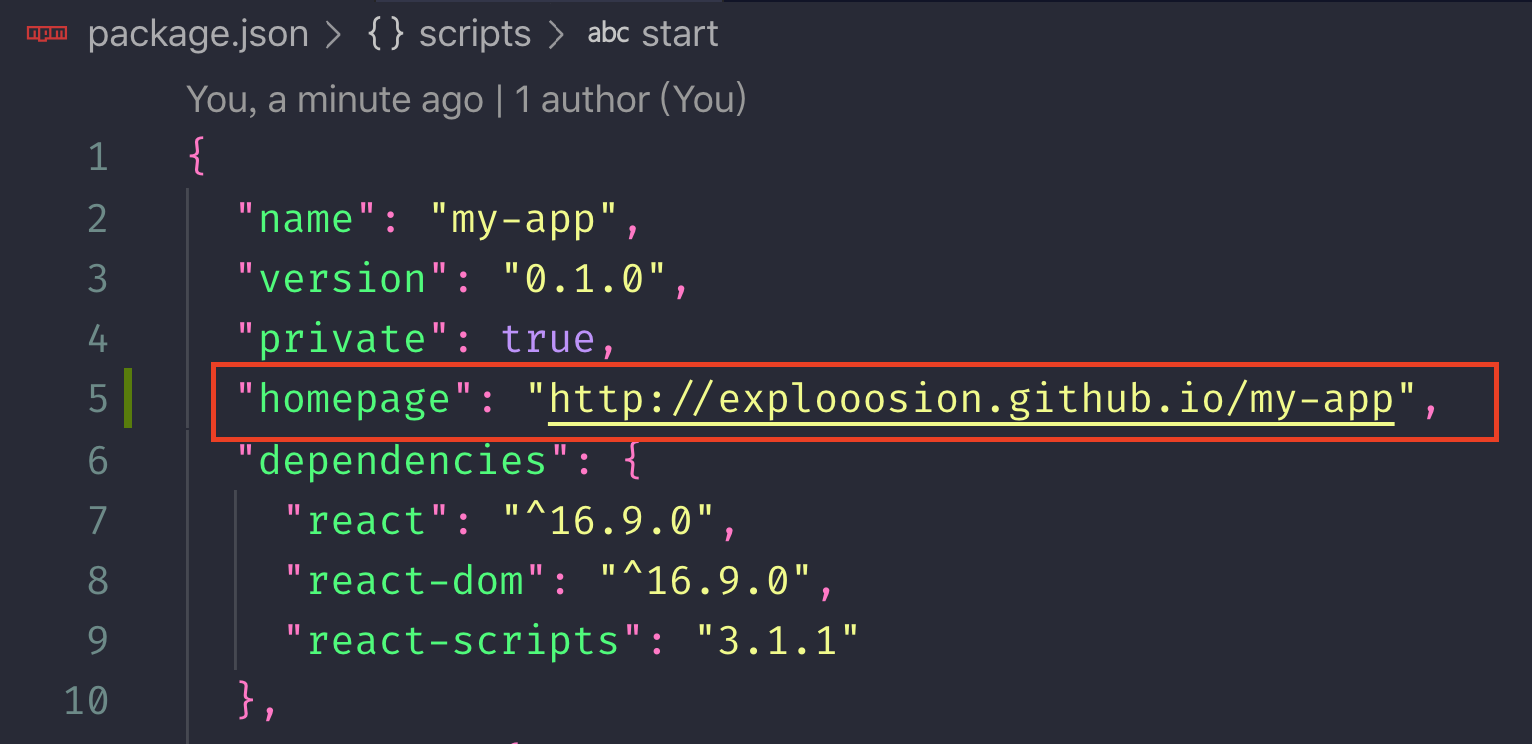Viewport: 1532px width, 744px height.
Task: Open the explooosion.github.io homepage URL
Action: coord(971,400)
